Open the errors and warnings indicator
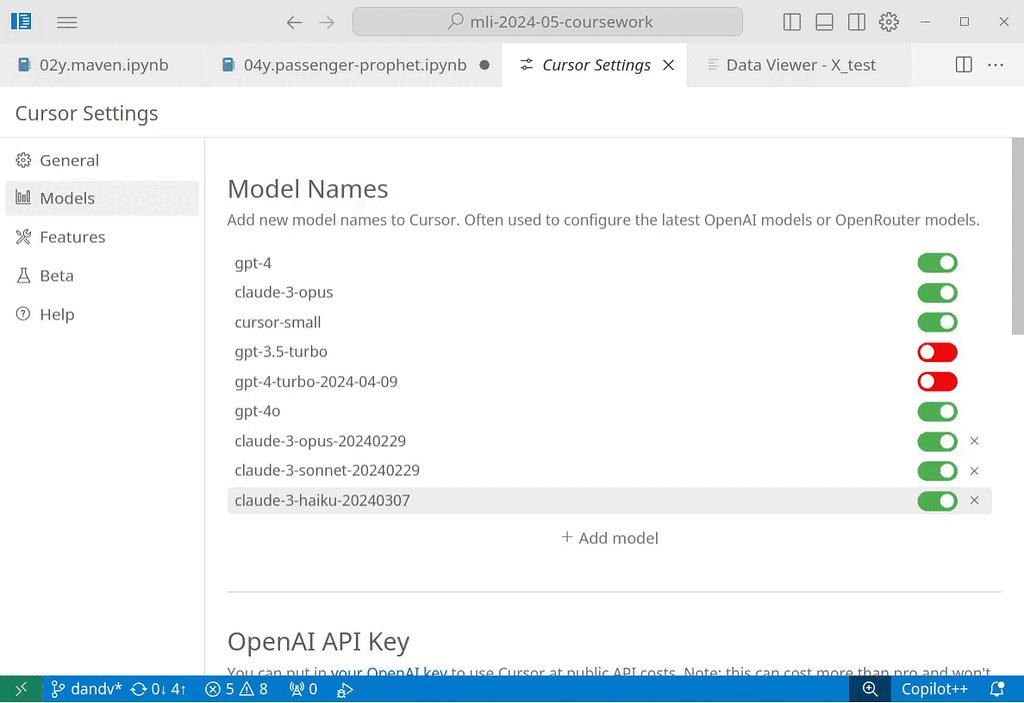This screenshot has height=703, width=1024. [236, 689]
